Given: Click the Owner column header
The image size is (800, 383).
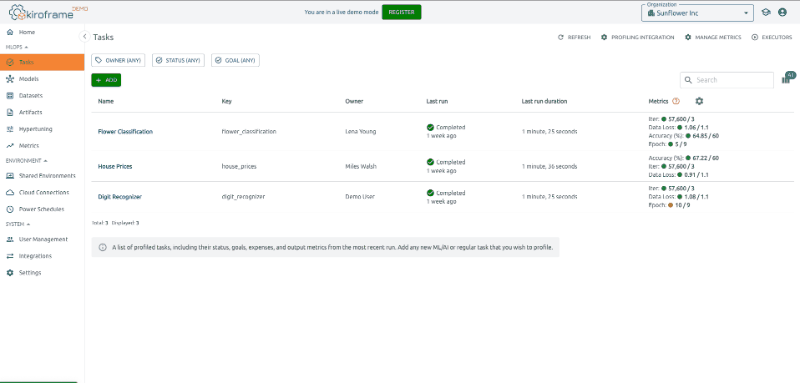Looking at the screenshot, I should click(354, 101).
